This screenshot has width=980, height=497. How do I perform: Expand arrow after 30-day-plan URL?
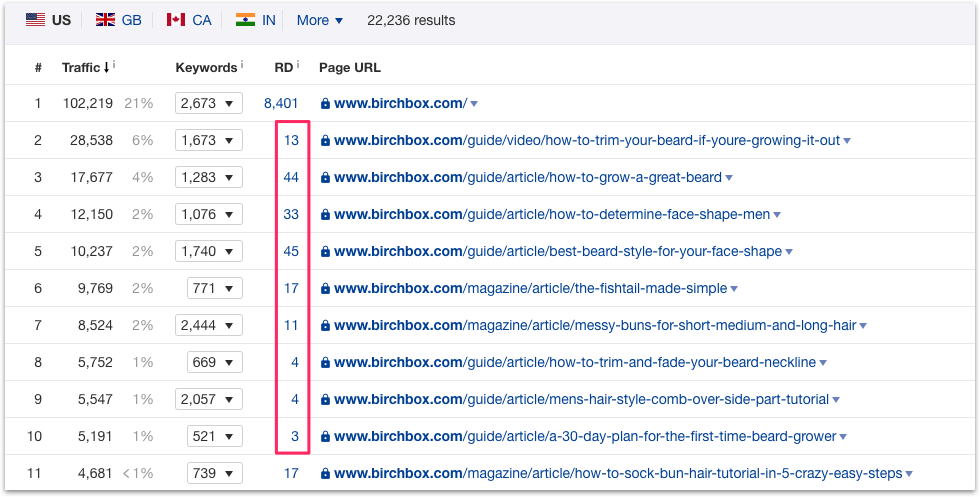[x=843, y=437]
